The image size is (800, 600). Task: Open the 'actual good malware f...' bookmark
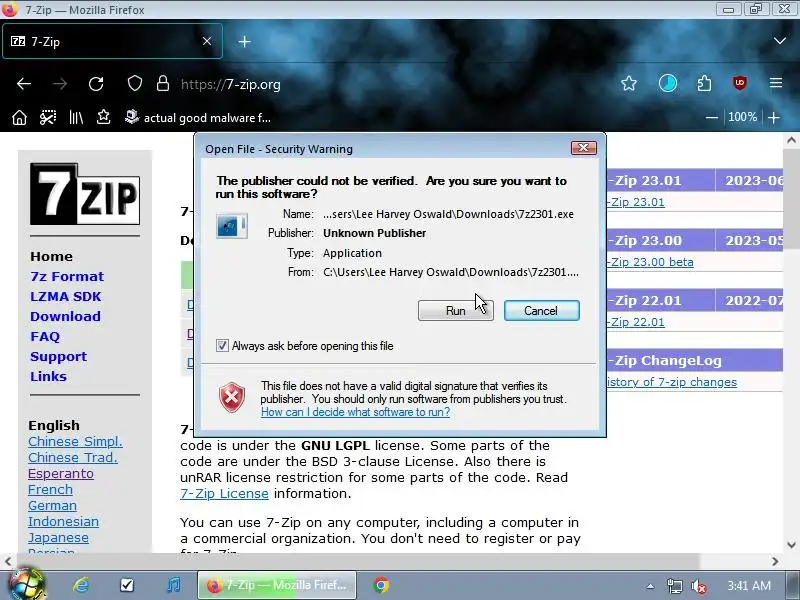[x=198, y=118]
